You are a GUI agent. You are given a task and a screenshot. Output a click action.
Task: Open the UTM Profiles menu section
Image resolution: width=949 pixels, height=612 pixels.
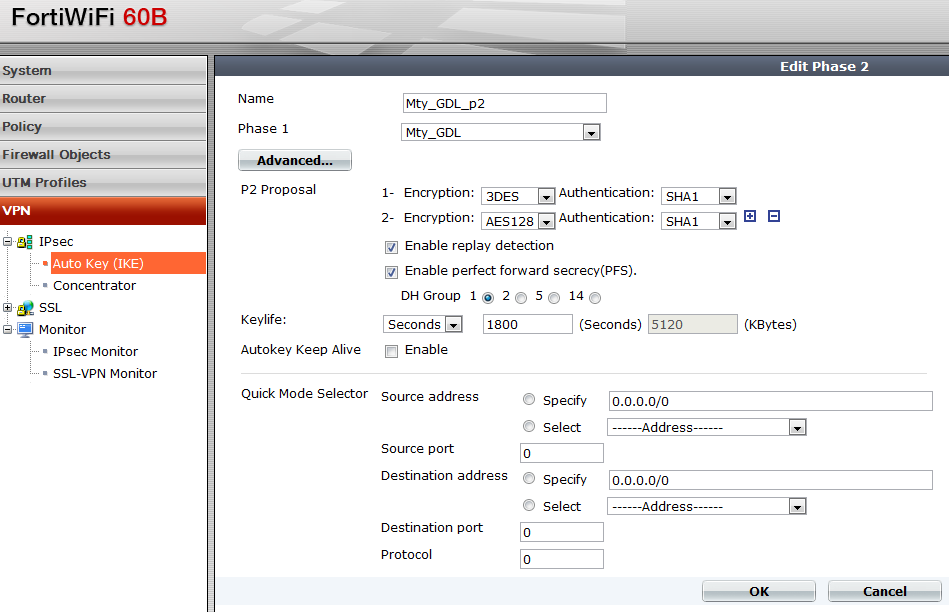pos(103,182)
